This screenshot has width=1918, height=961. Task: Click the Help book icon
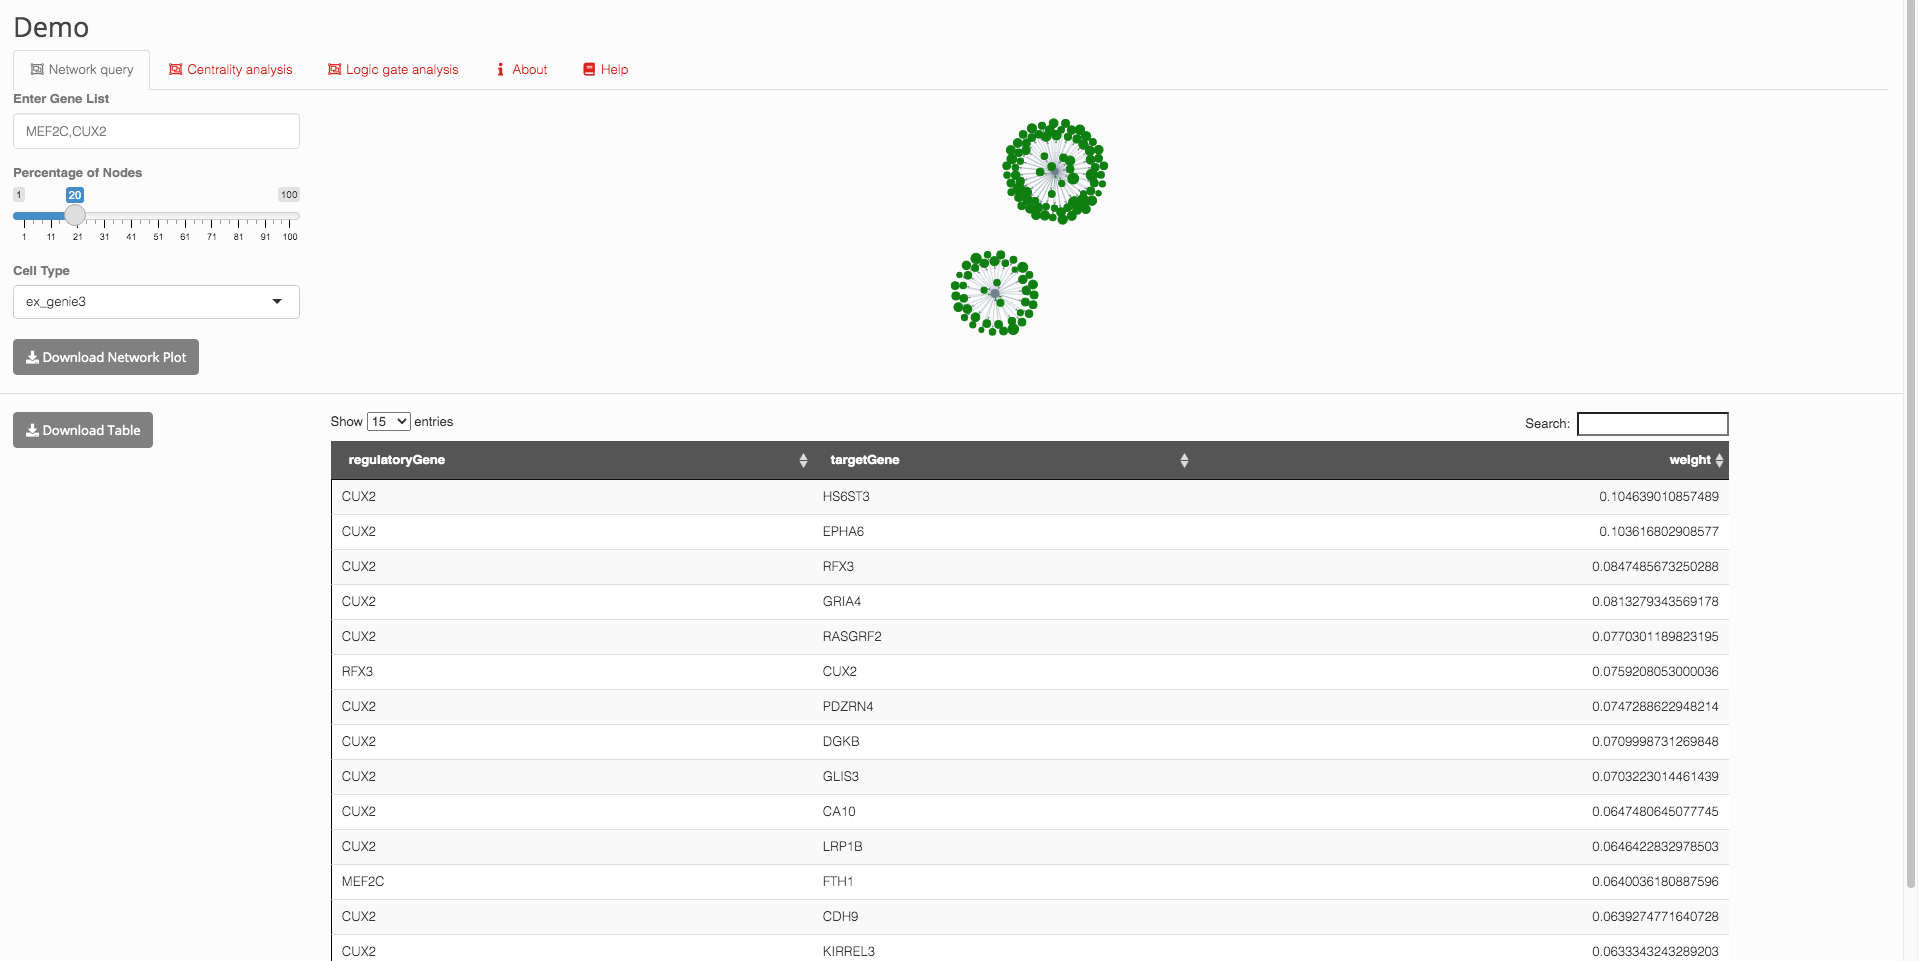590,70
